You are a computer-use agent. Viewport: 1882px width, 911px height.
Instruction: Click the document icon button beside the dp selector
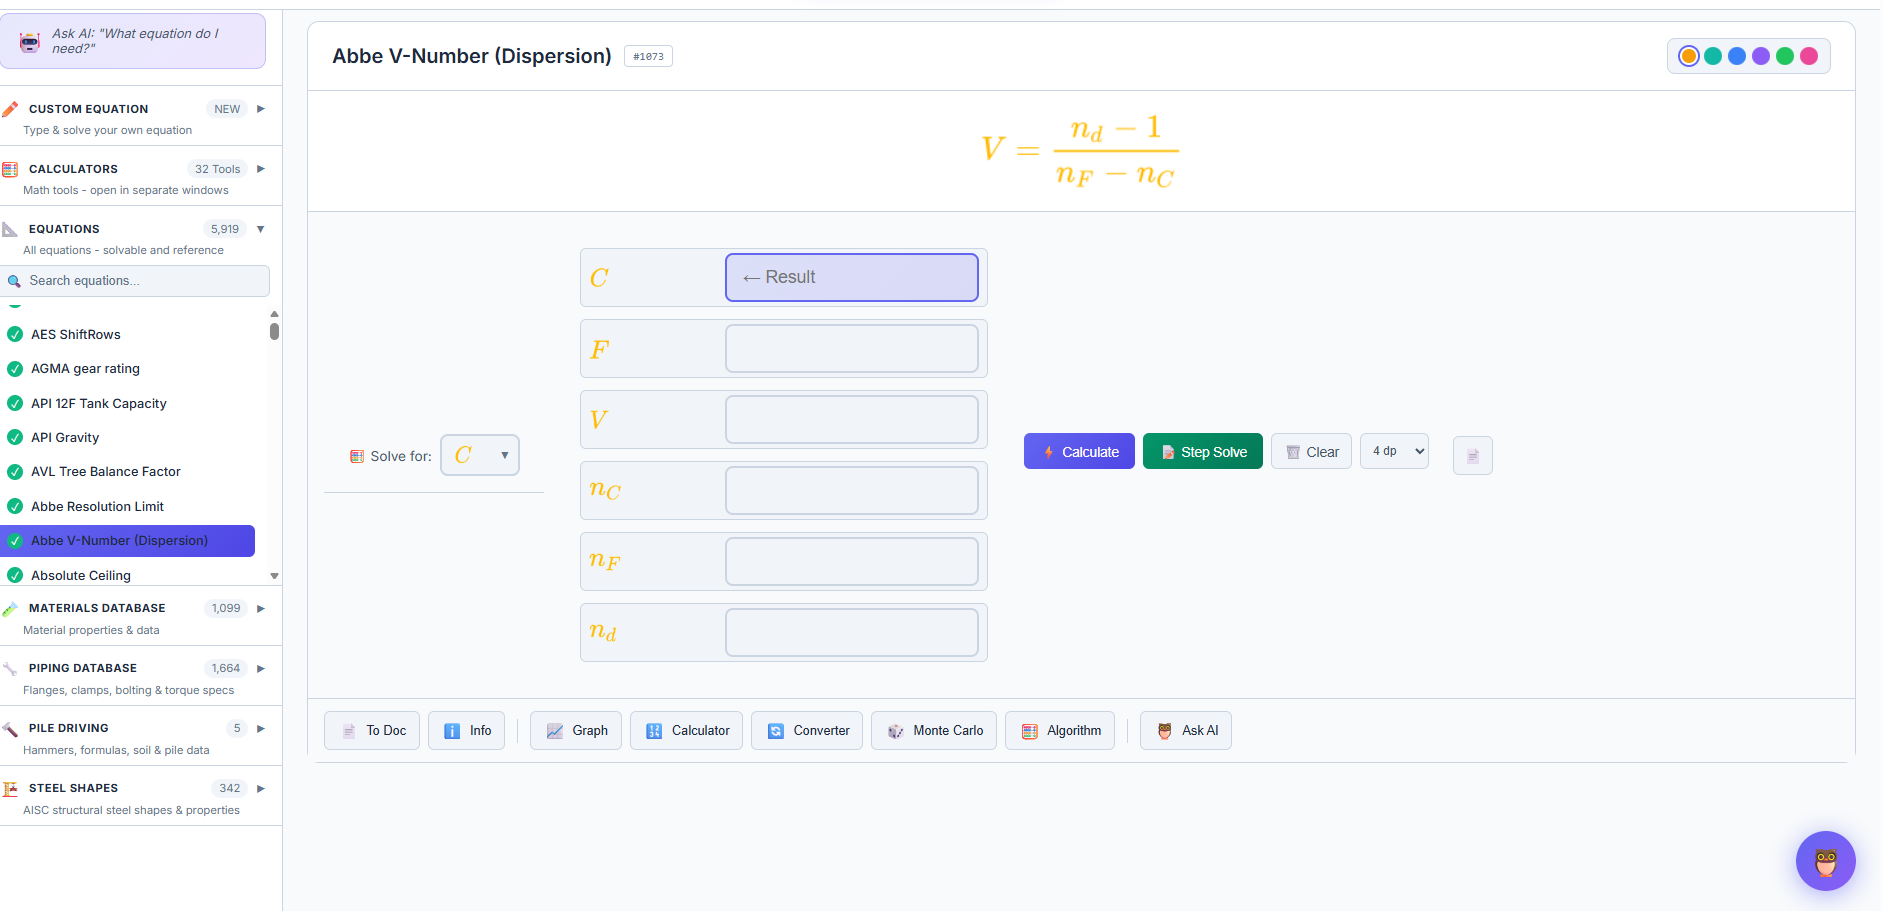(x=1472, y=456)
